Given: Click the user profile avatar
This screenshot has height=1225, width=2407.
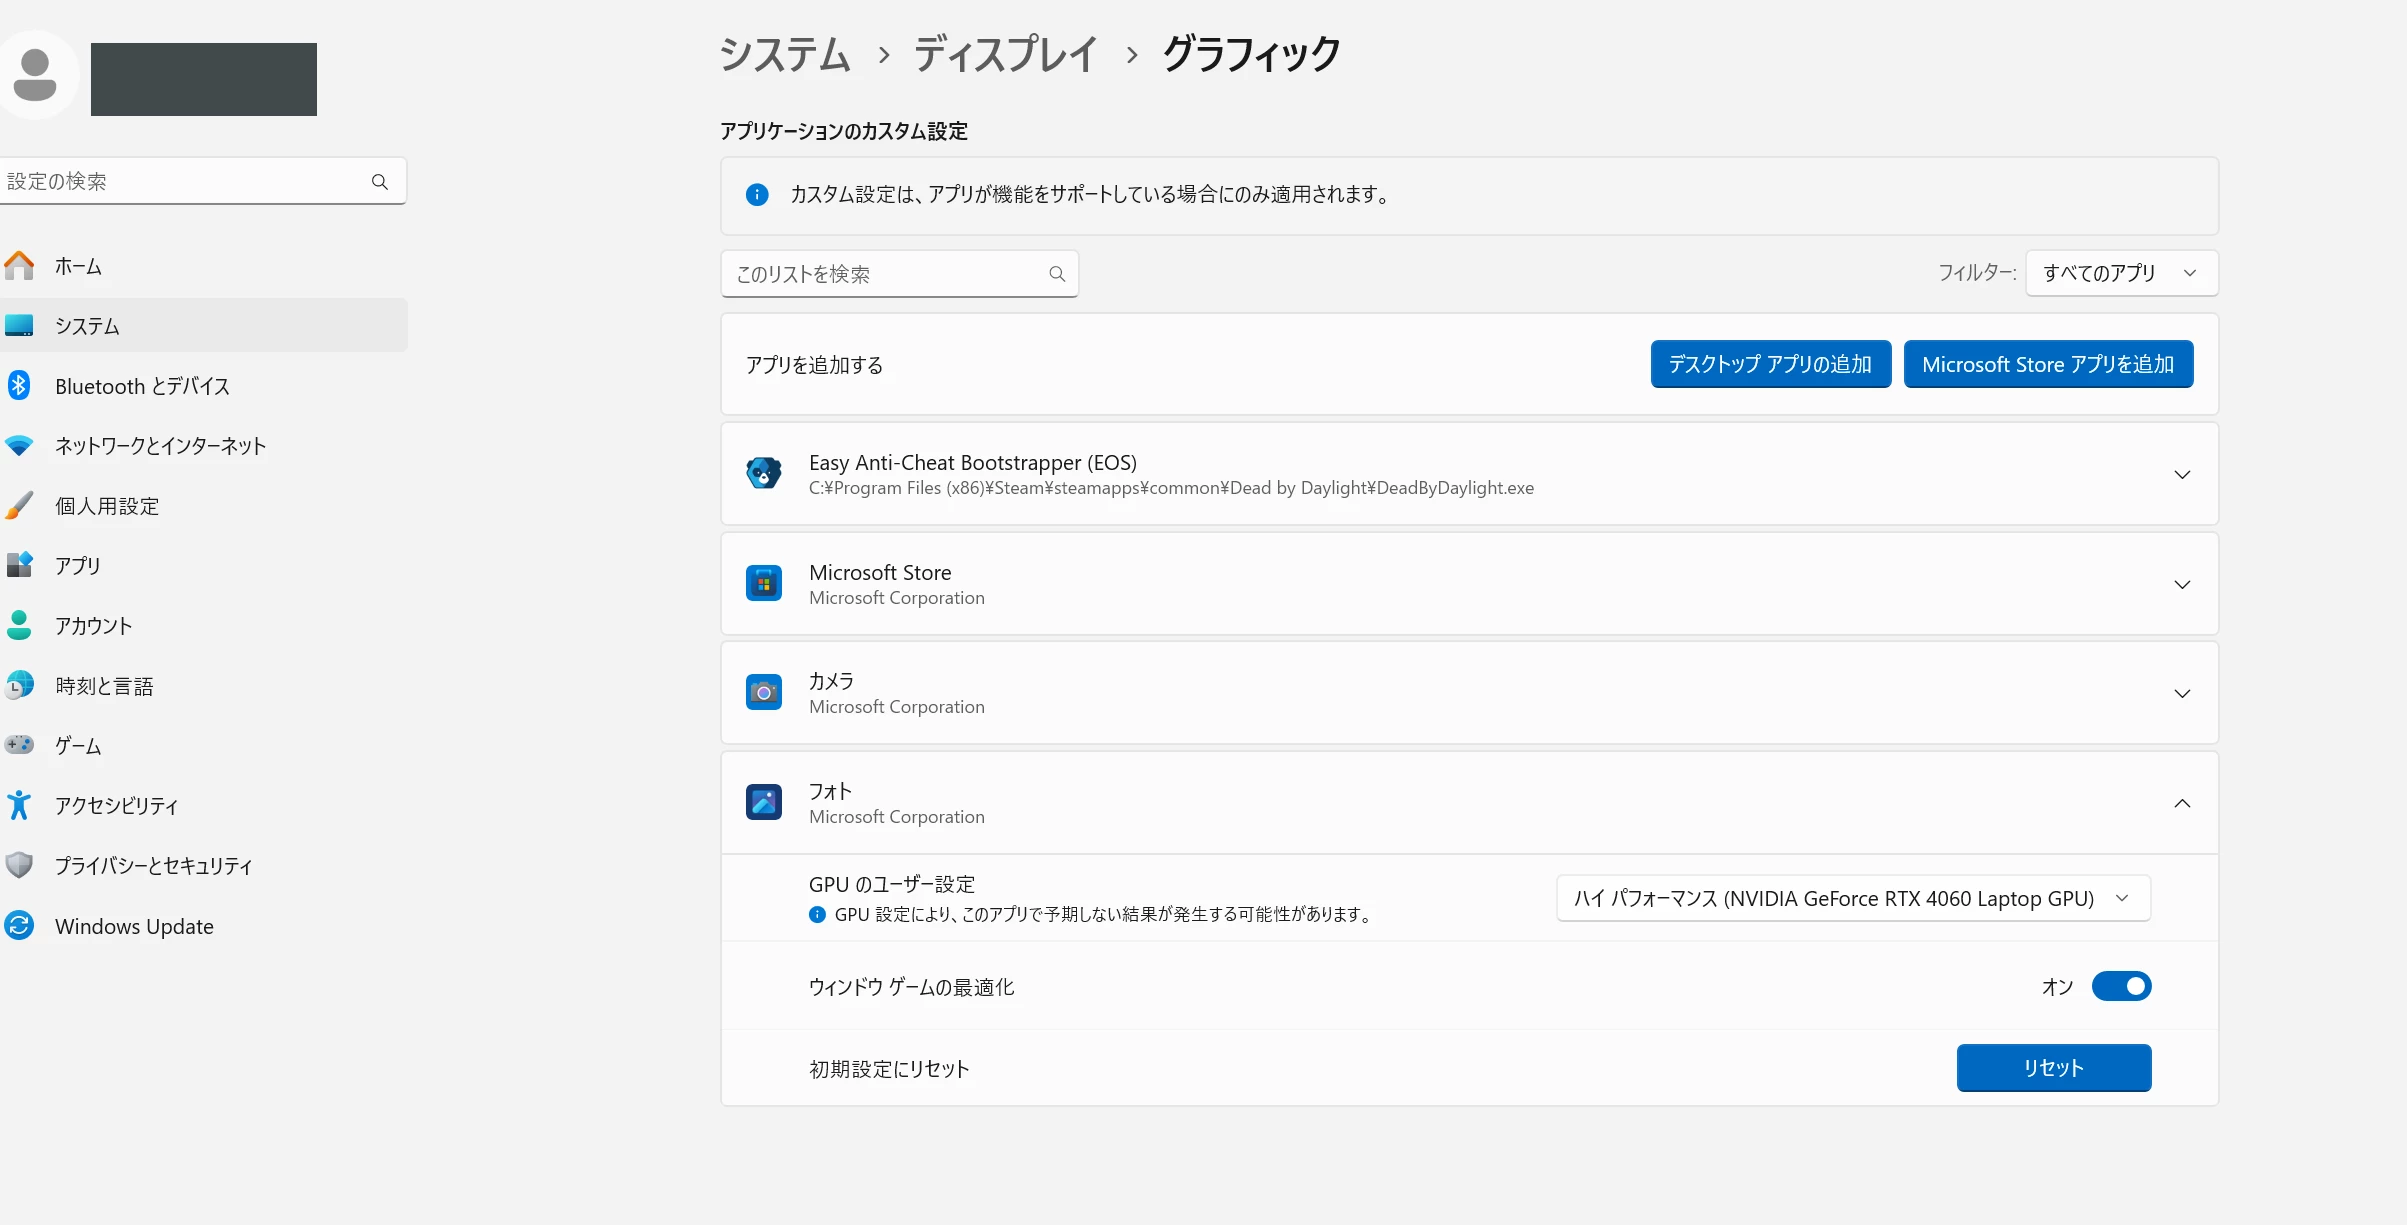Looking at the screenshot, I should (36, 76).
